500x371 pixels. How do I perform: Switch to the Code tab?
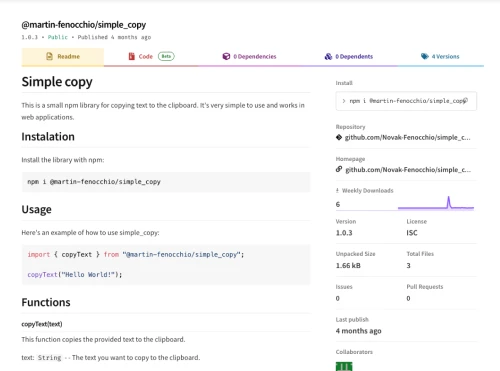point(151,57)
